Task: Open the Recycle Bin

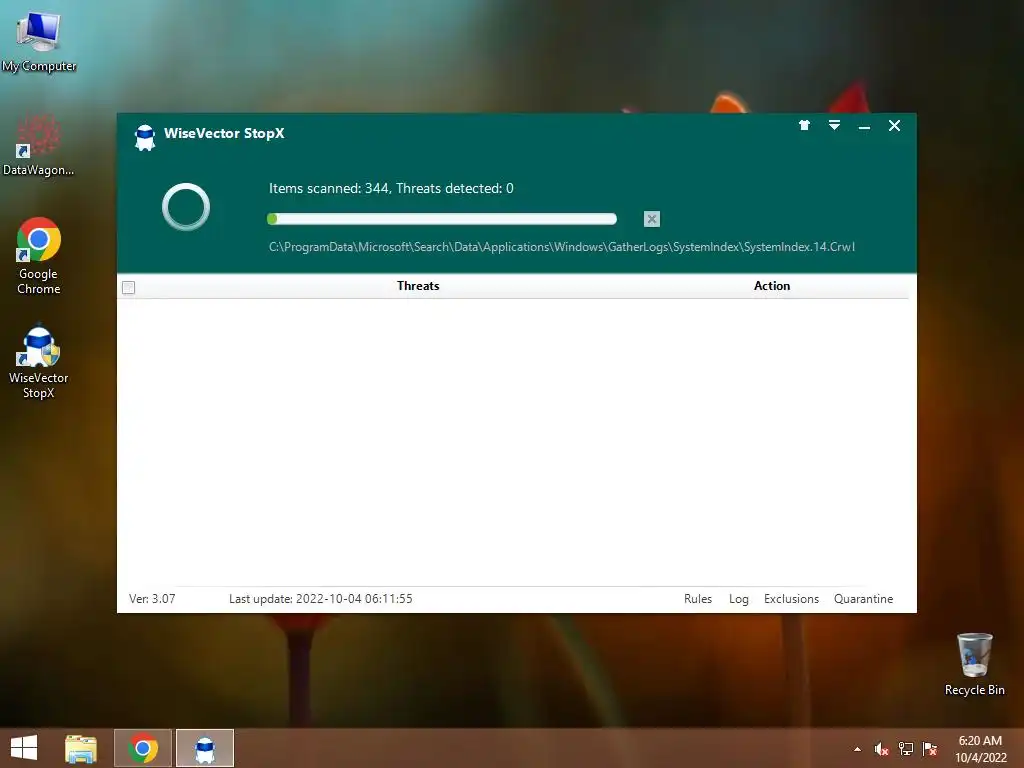Action: click(x=974, y=664)
